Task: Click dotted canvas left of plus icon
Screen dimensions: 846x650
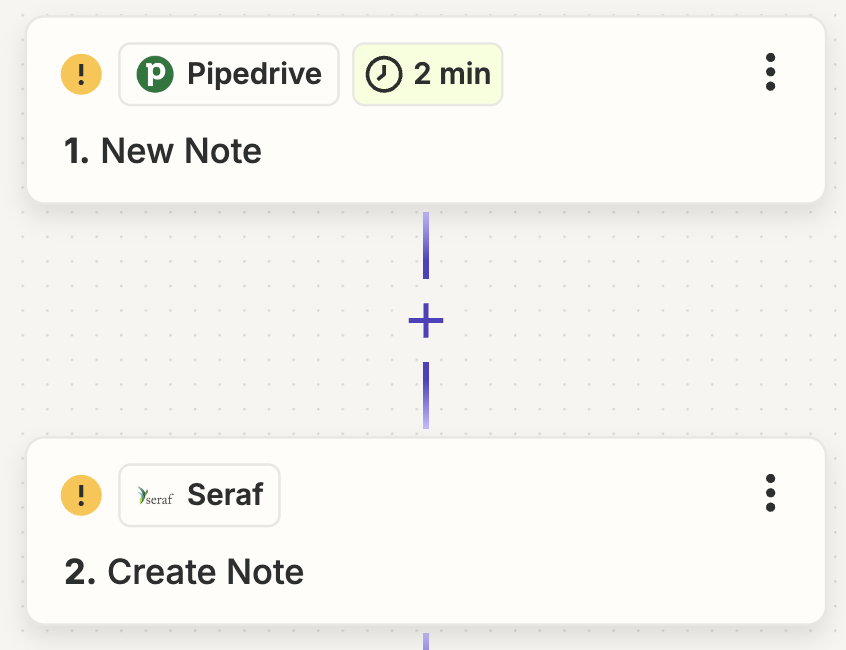Action: click(216, 320)
